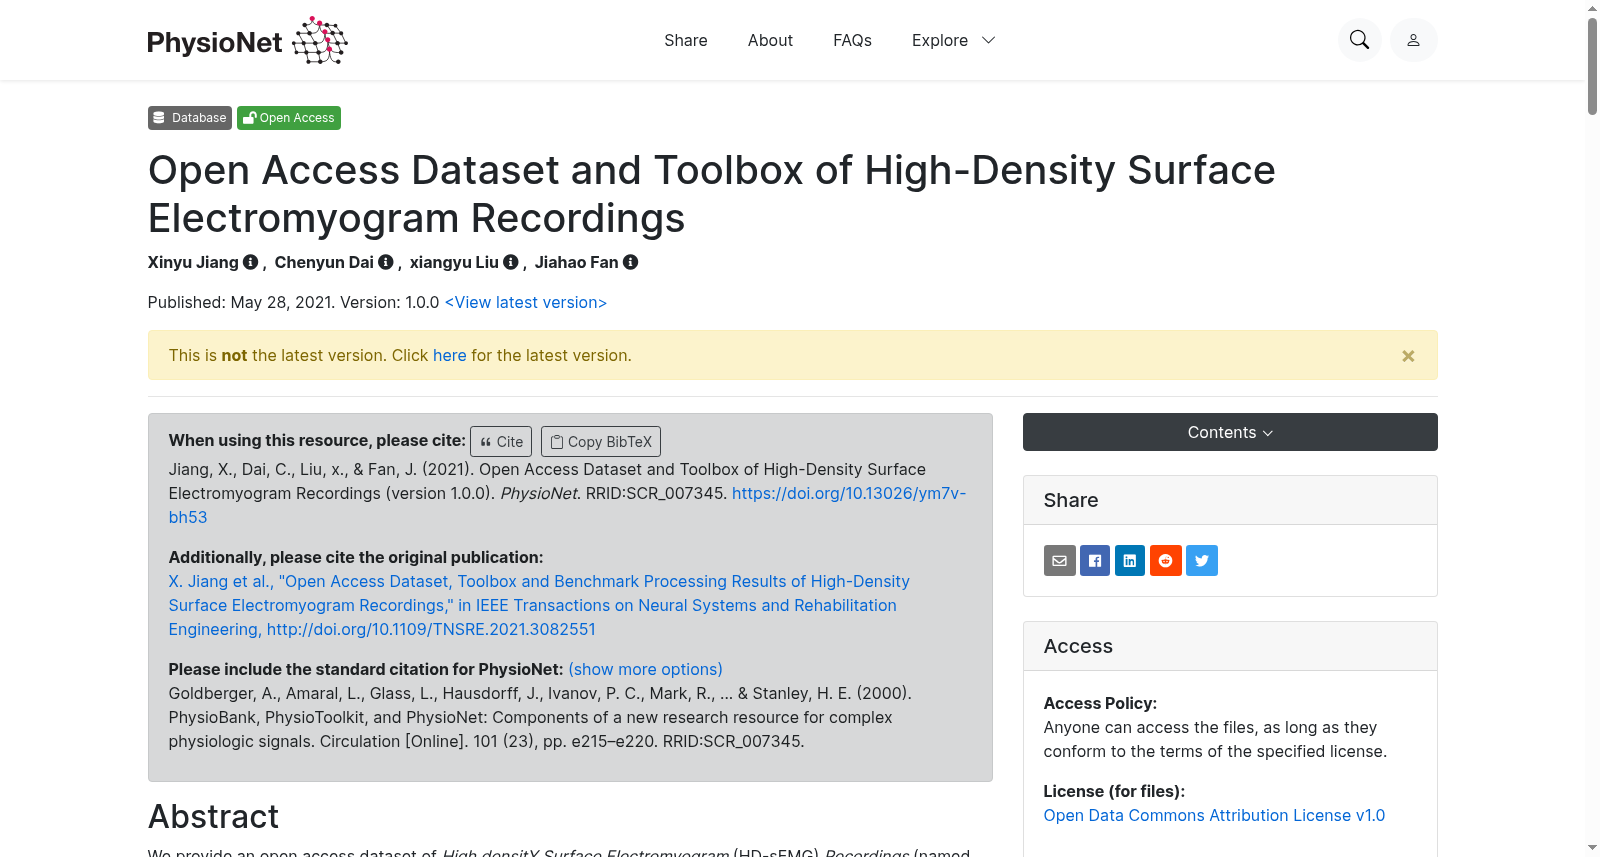Screen dimensions: 1600x857
Task: Click the author name Xinyu Jiang
Action: (x=193, y=262)
